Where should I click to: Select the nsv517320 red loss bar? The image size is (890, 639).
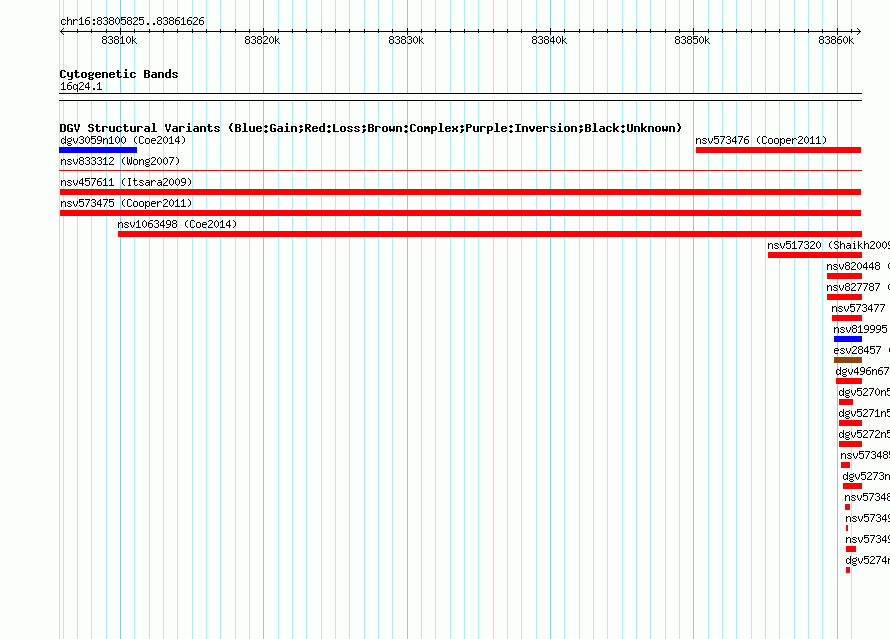pyautogui.click(x=815, y=255)
